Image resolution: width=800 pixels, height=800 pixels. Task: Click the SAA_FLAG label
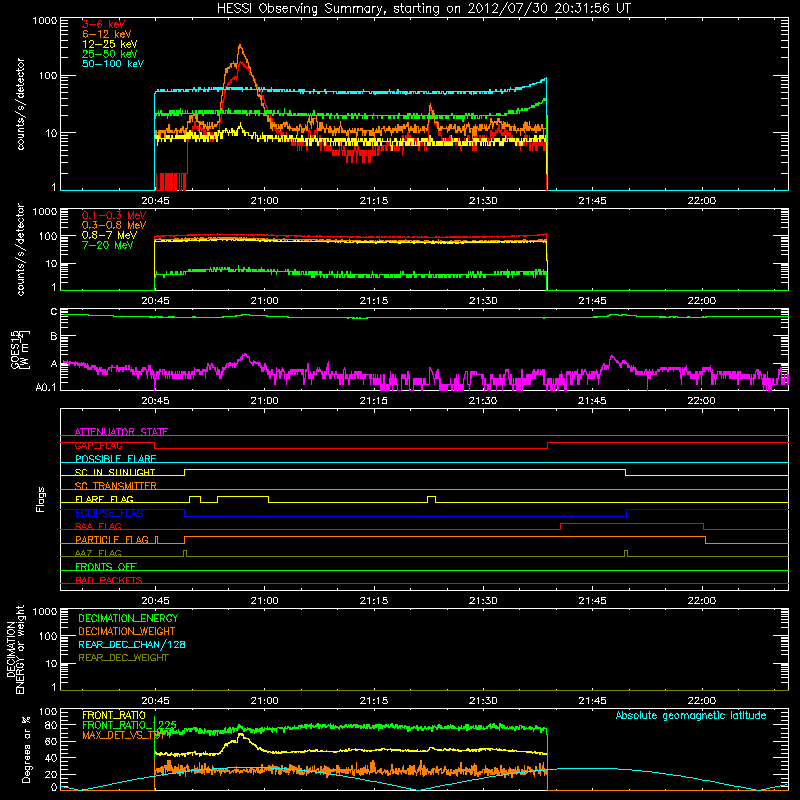click(98, 526)
